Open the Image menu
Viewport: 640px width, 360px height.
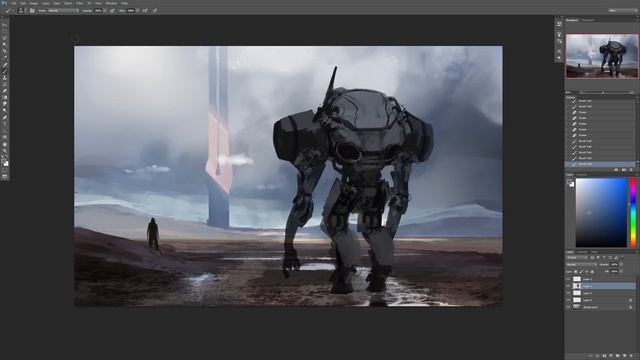34,3
